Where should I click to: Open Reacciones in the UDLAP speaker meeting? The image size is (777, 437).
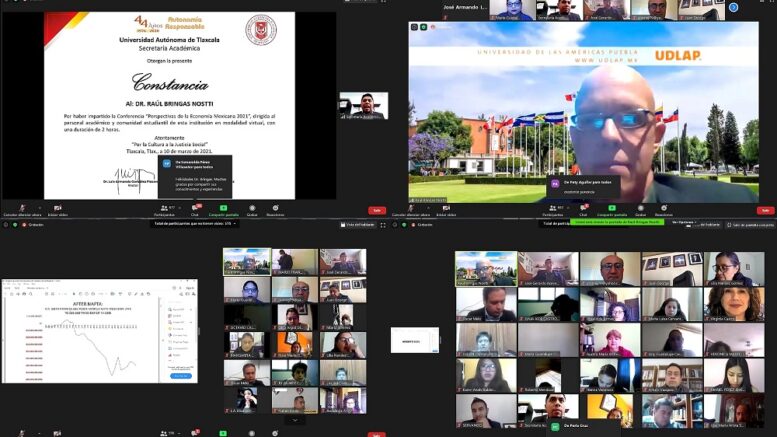[663, 209]
